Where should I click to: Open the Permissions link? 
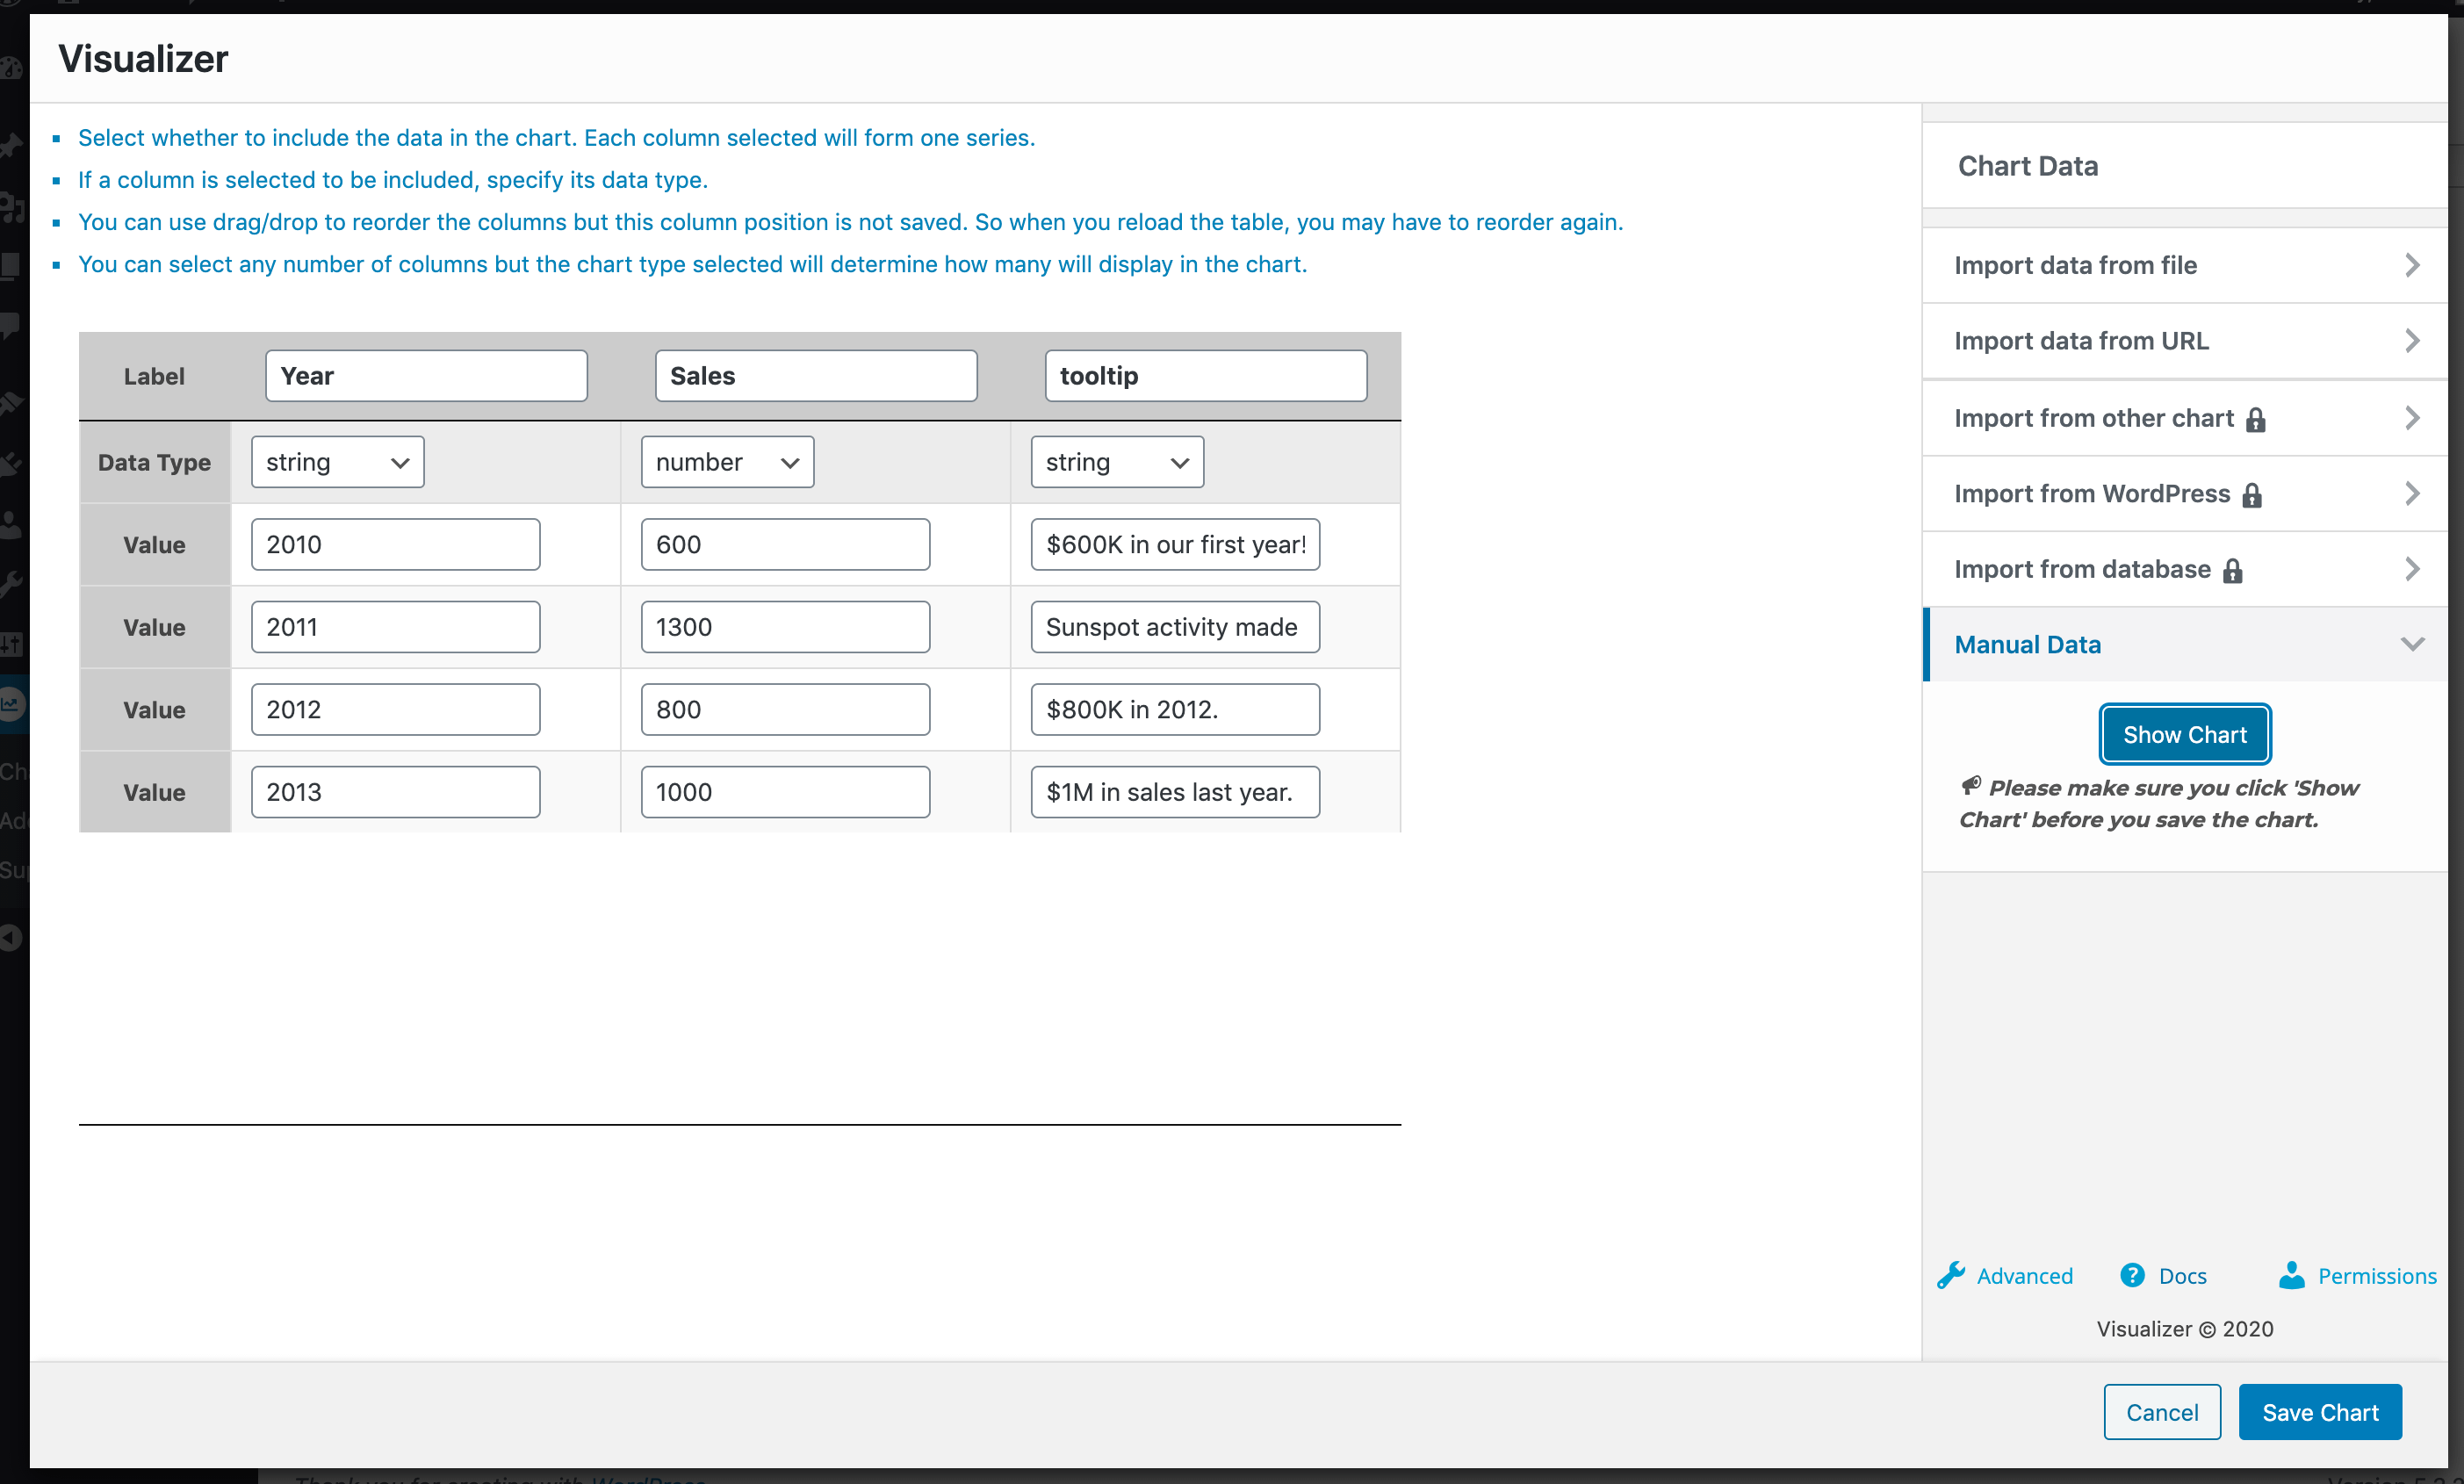point(2376,1276)
